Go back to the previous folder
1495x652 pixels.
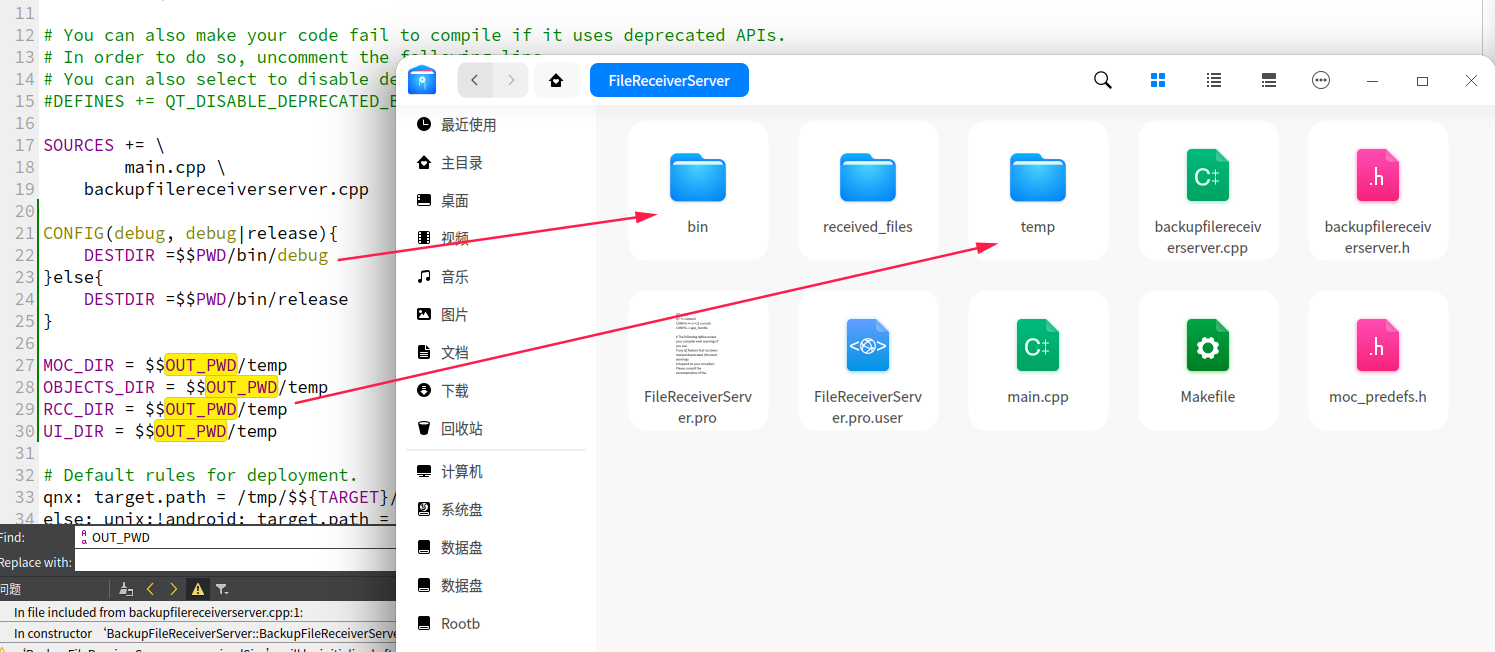pyautogui.click(x=475, y=80)
